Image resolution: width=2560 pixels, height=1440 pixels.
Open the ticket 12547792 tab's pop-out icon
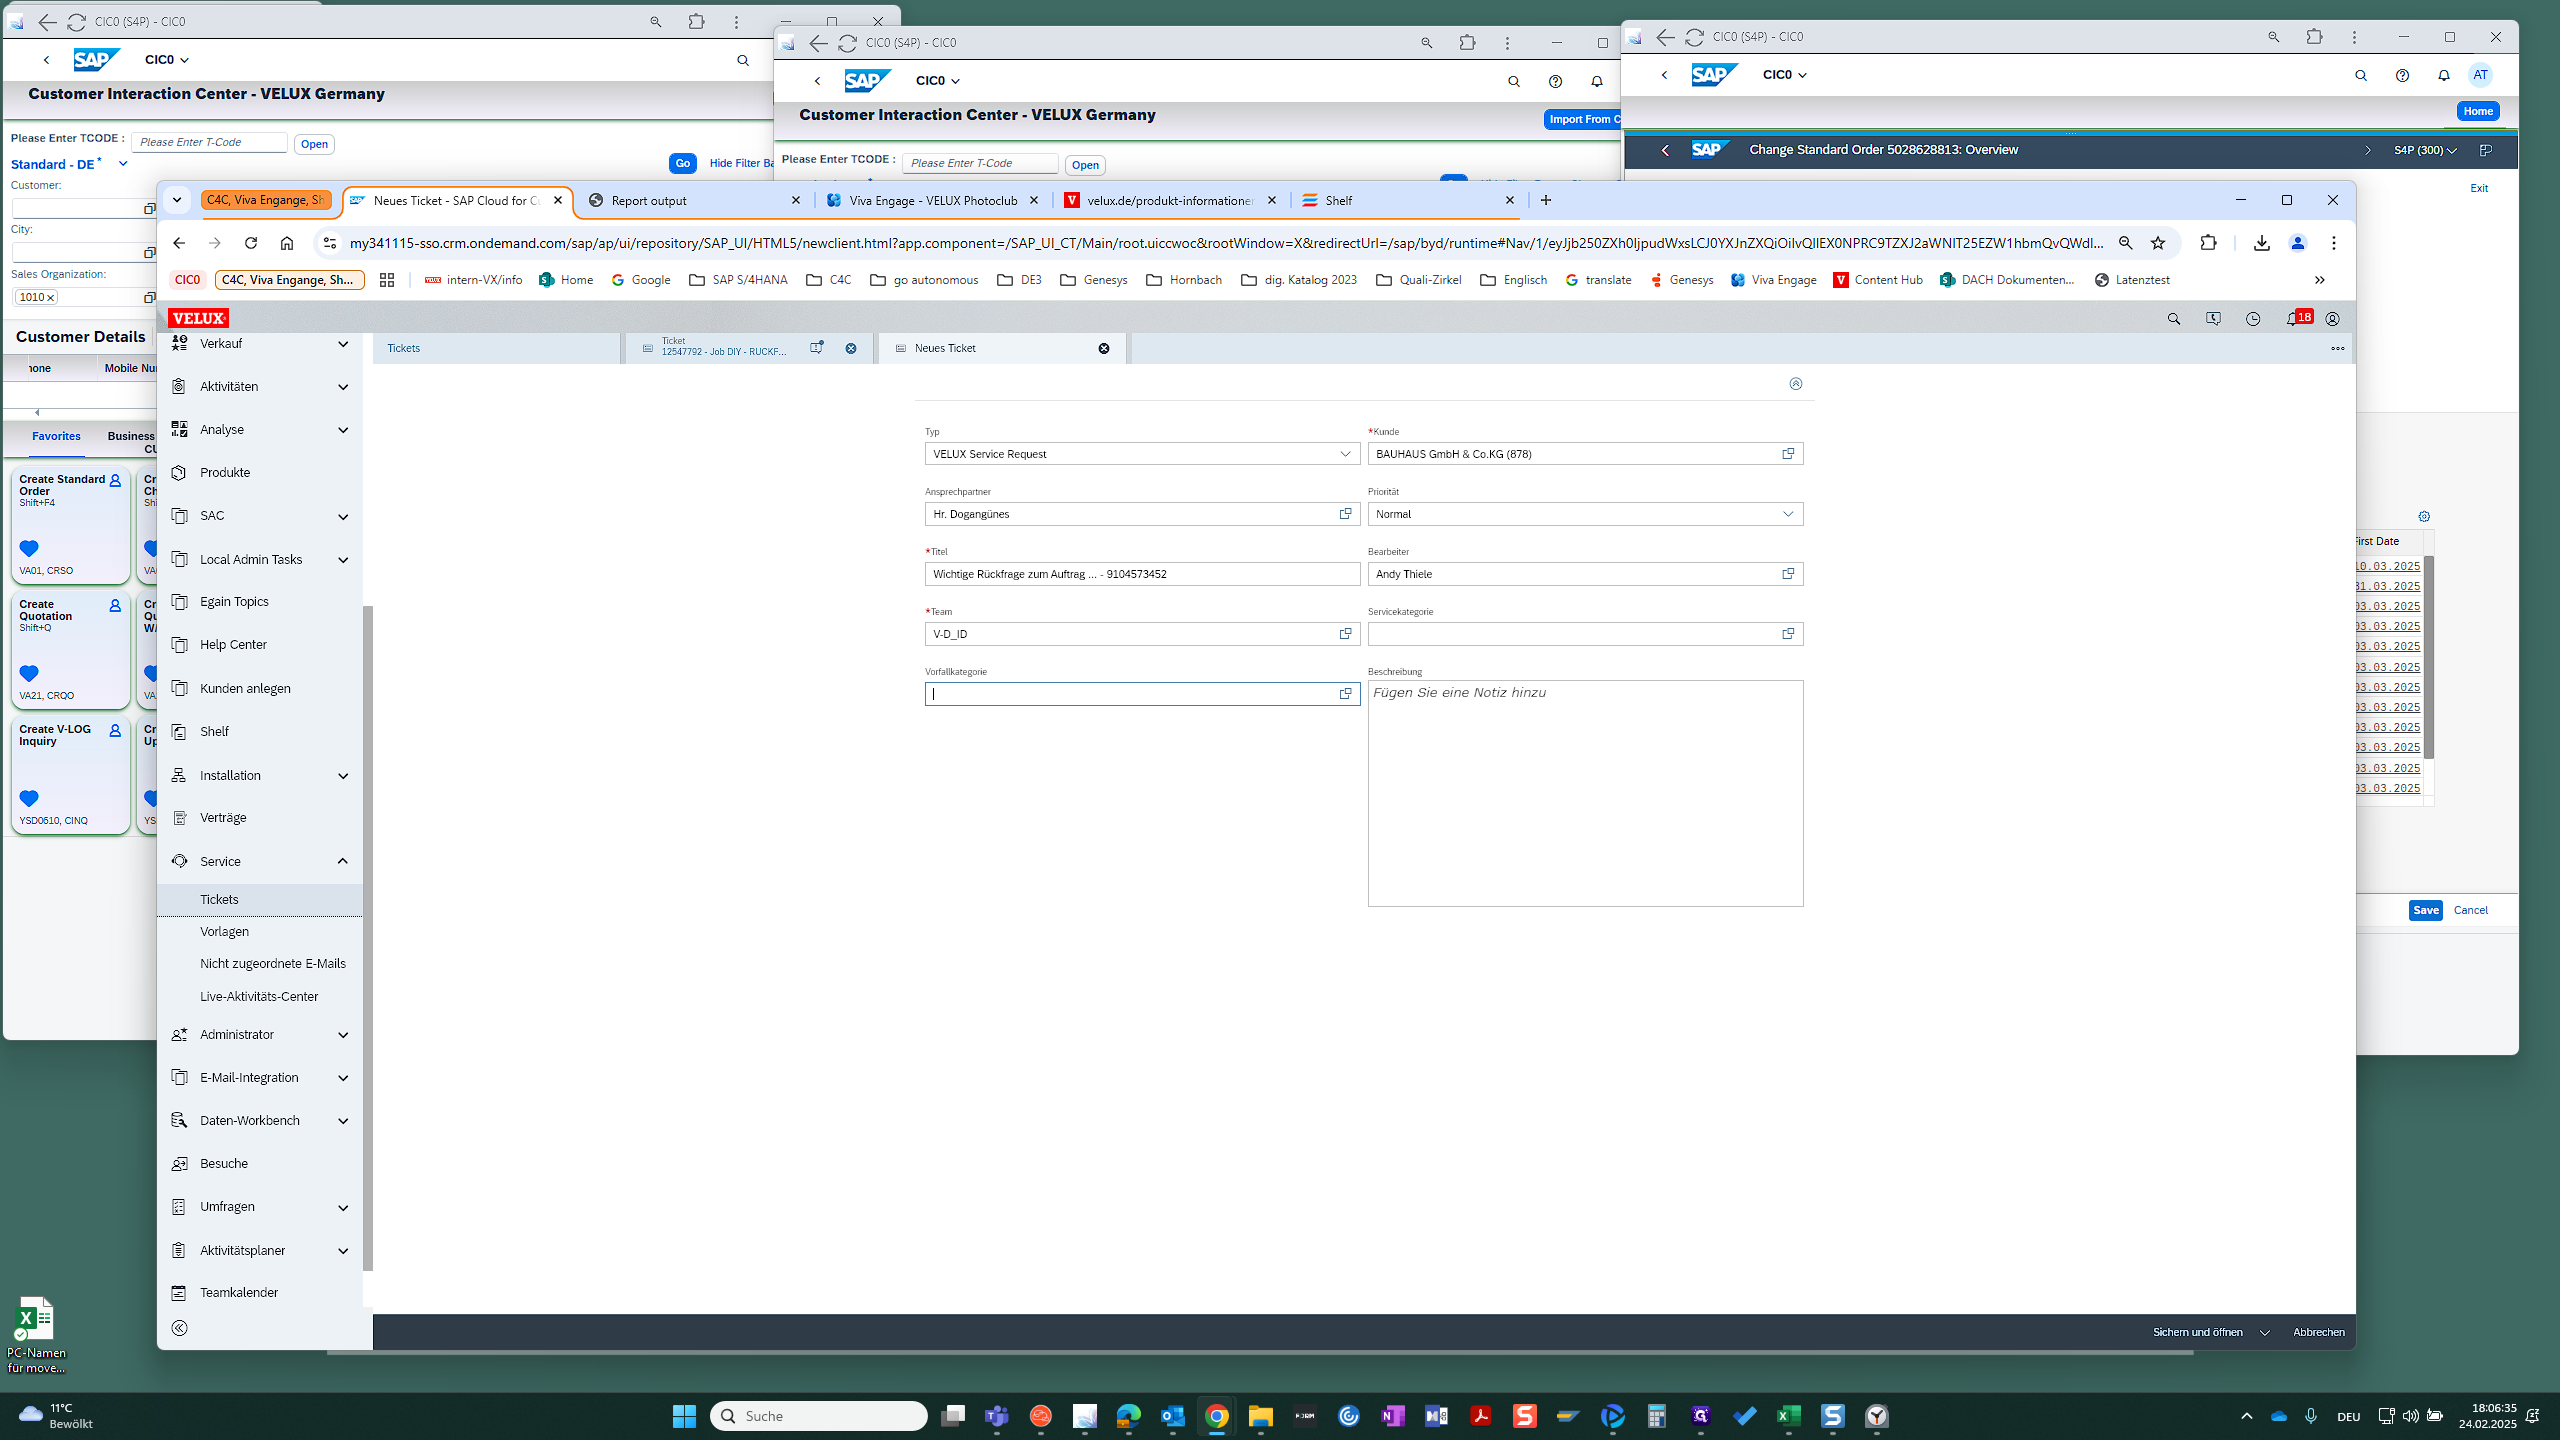(817, 348)
